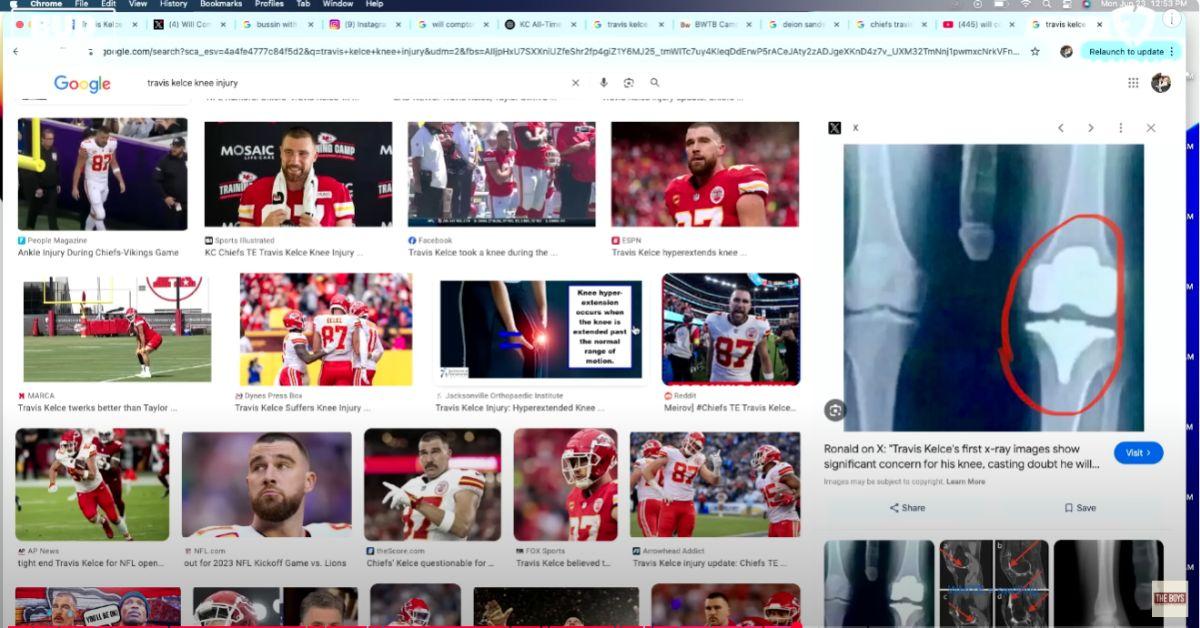
Task: Open FOX Sports Kelce image result
Action: pyautogui.click(x=566, y=485)
